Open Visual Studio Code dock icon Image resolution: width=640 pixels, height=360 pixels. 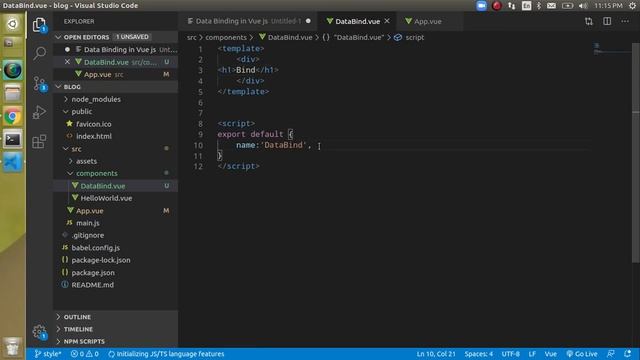[x=12, y=162]
